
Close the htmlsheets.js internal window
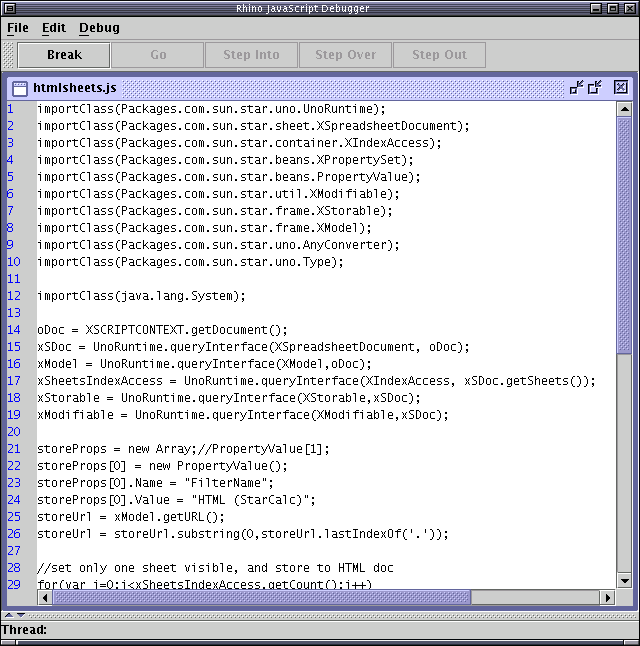[x=620, y=88]
